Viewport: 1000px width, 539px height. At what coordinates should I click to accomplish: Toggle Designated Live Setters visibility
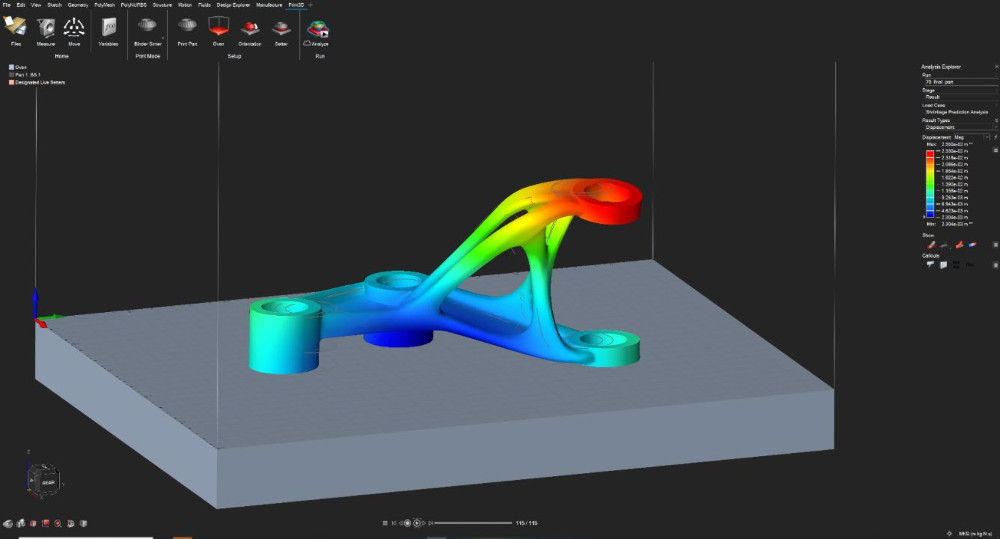11,82
